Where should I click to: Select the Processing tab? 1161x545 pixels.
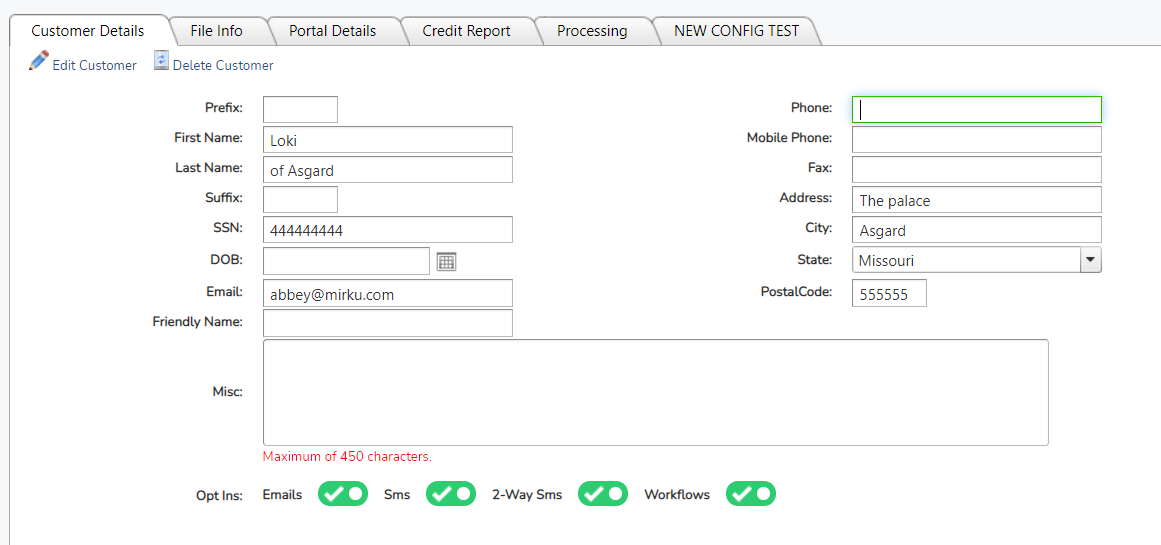(x=592, y=31)
